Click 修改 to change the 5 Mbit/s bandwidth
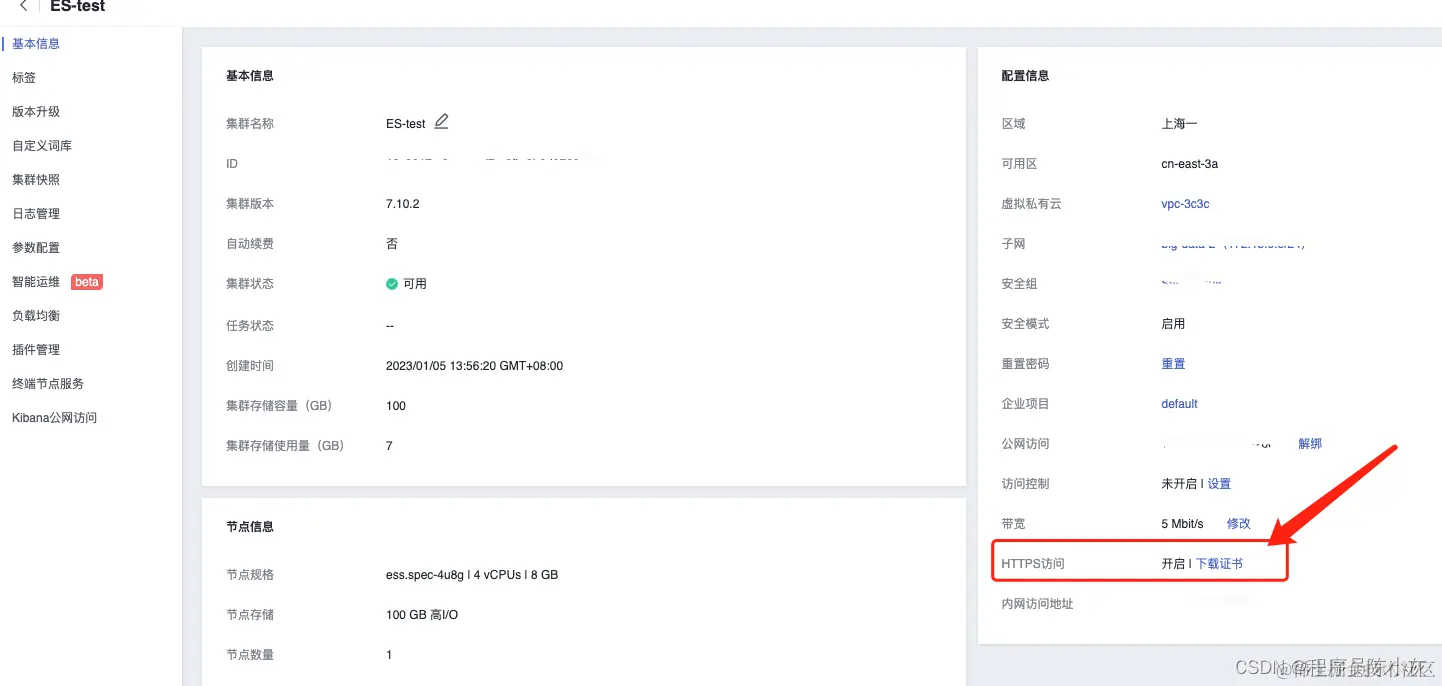Viewport: 1442px width, 686px height. point(1238,523)
